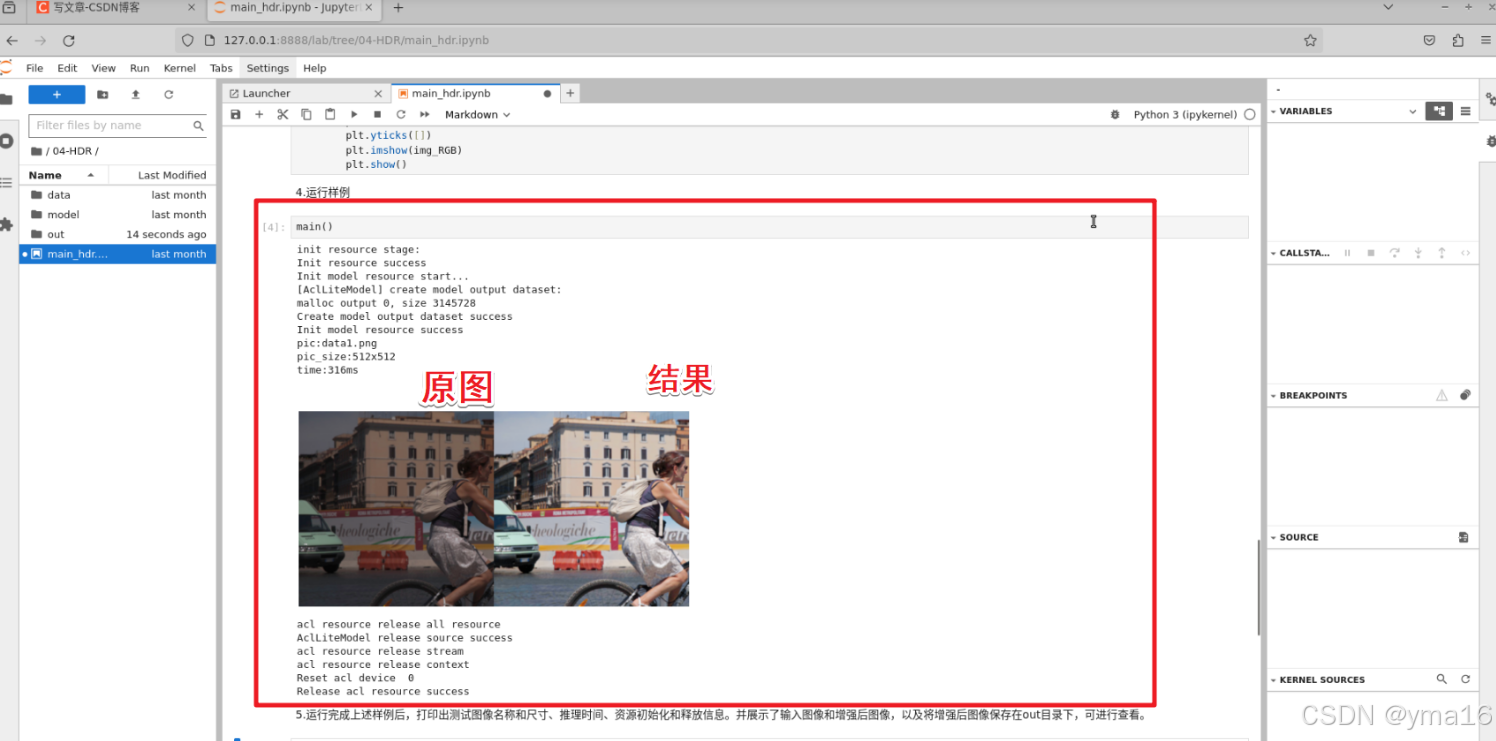Open the file browser sidebar folder icon

pos(6,99)
